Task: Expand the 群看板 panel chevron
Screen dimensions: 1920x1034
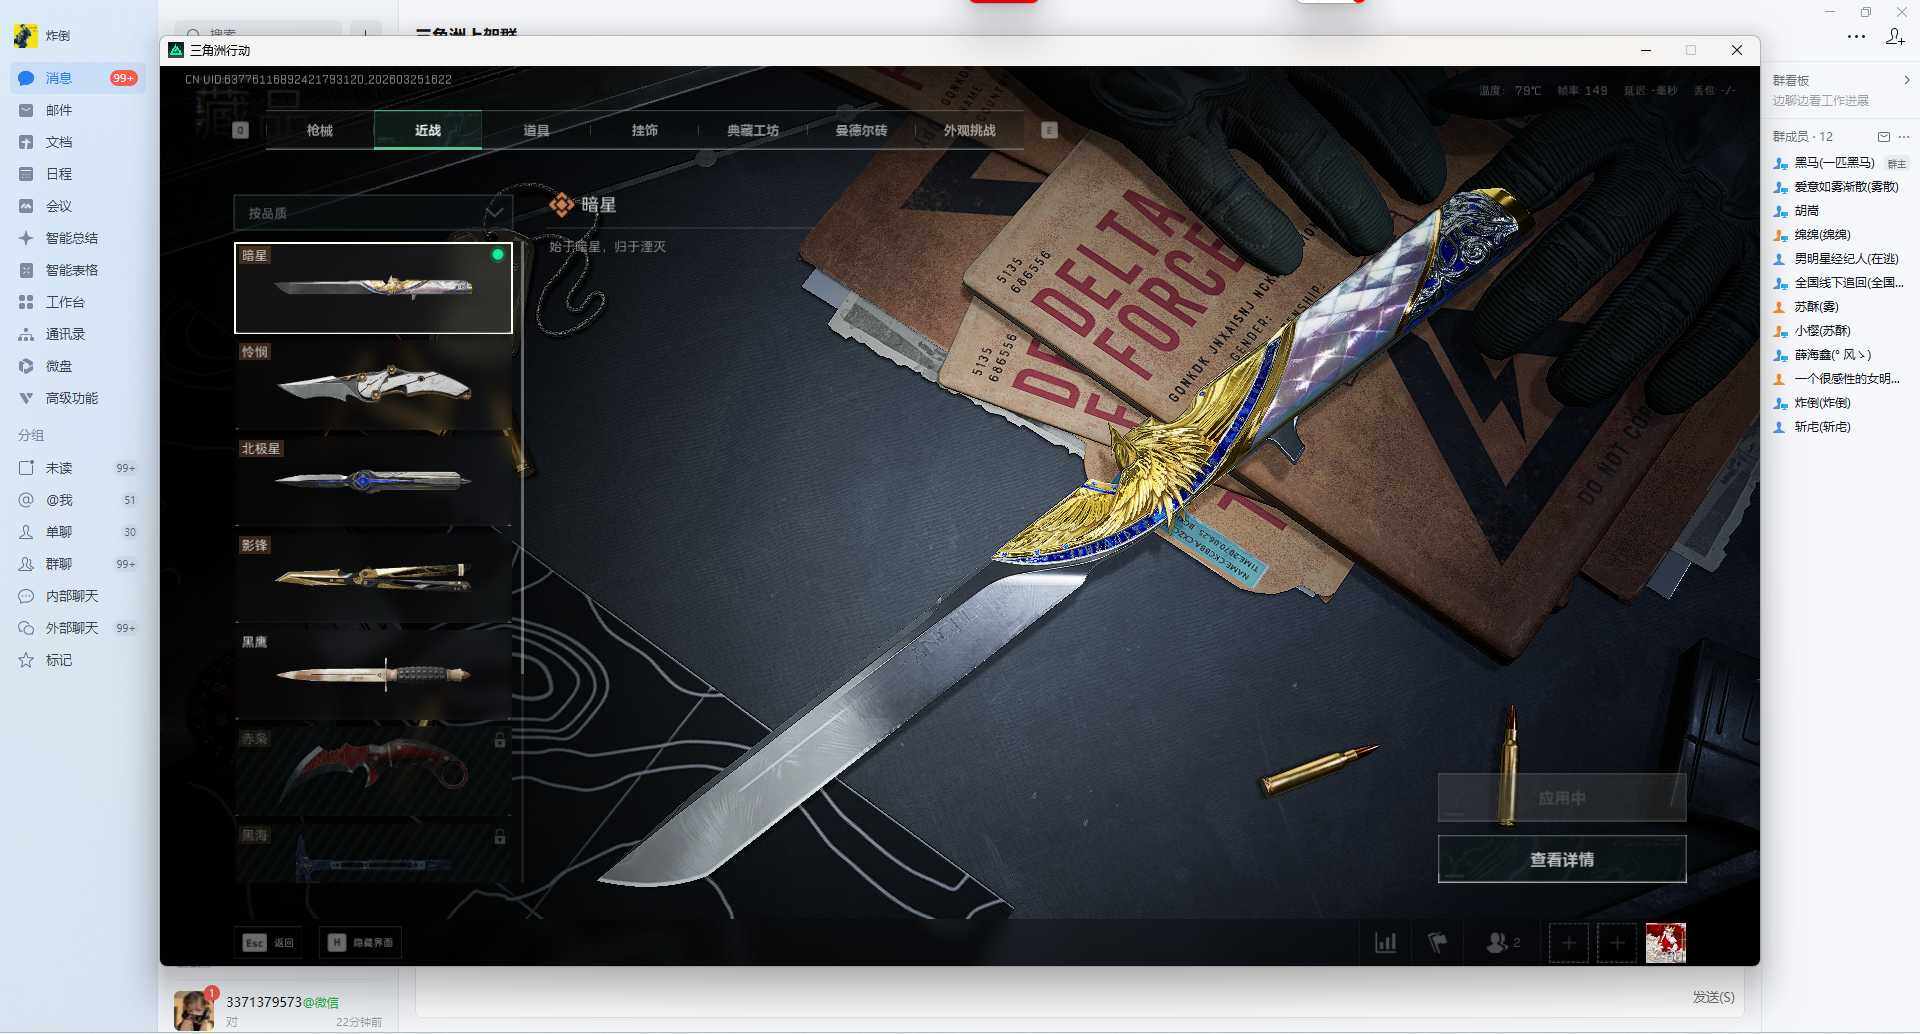Action: [x=1906, y=80]
